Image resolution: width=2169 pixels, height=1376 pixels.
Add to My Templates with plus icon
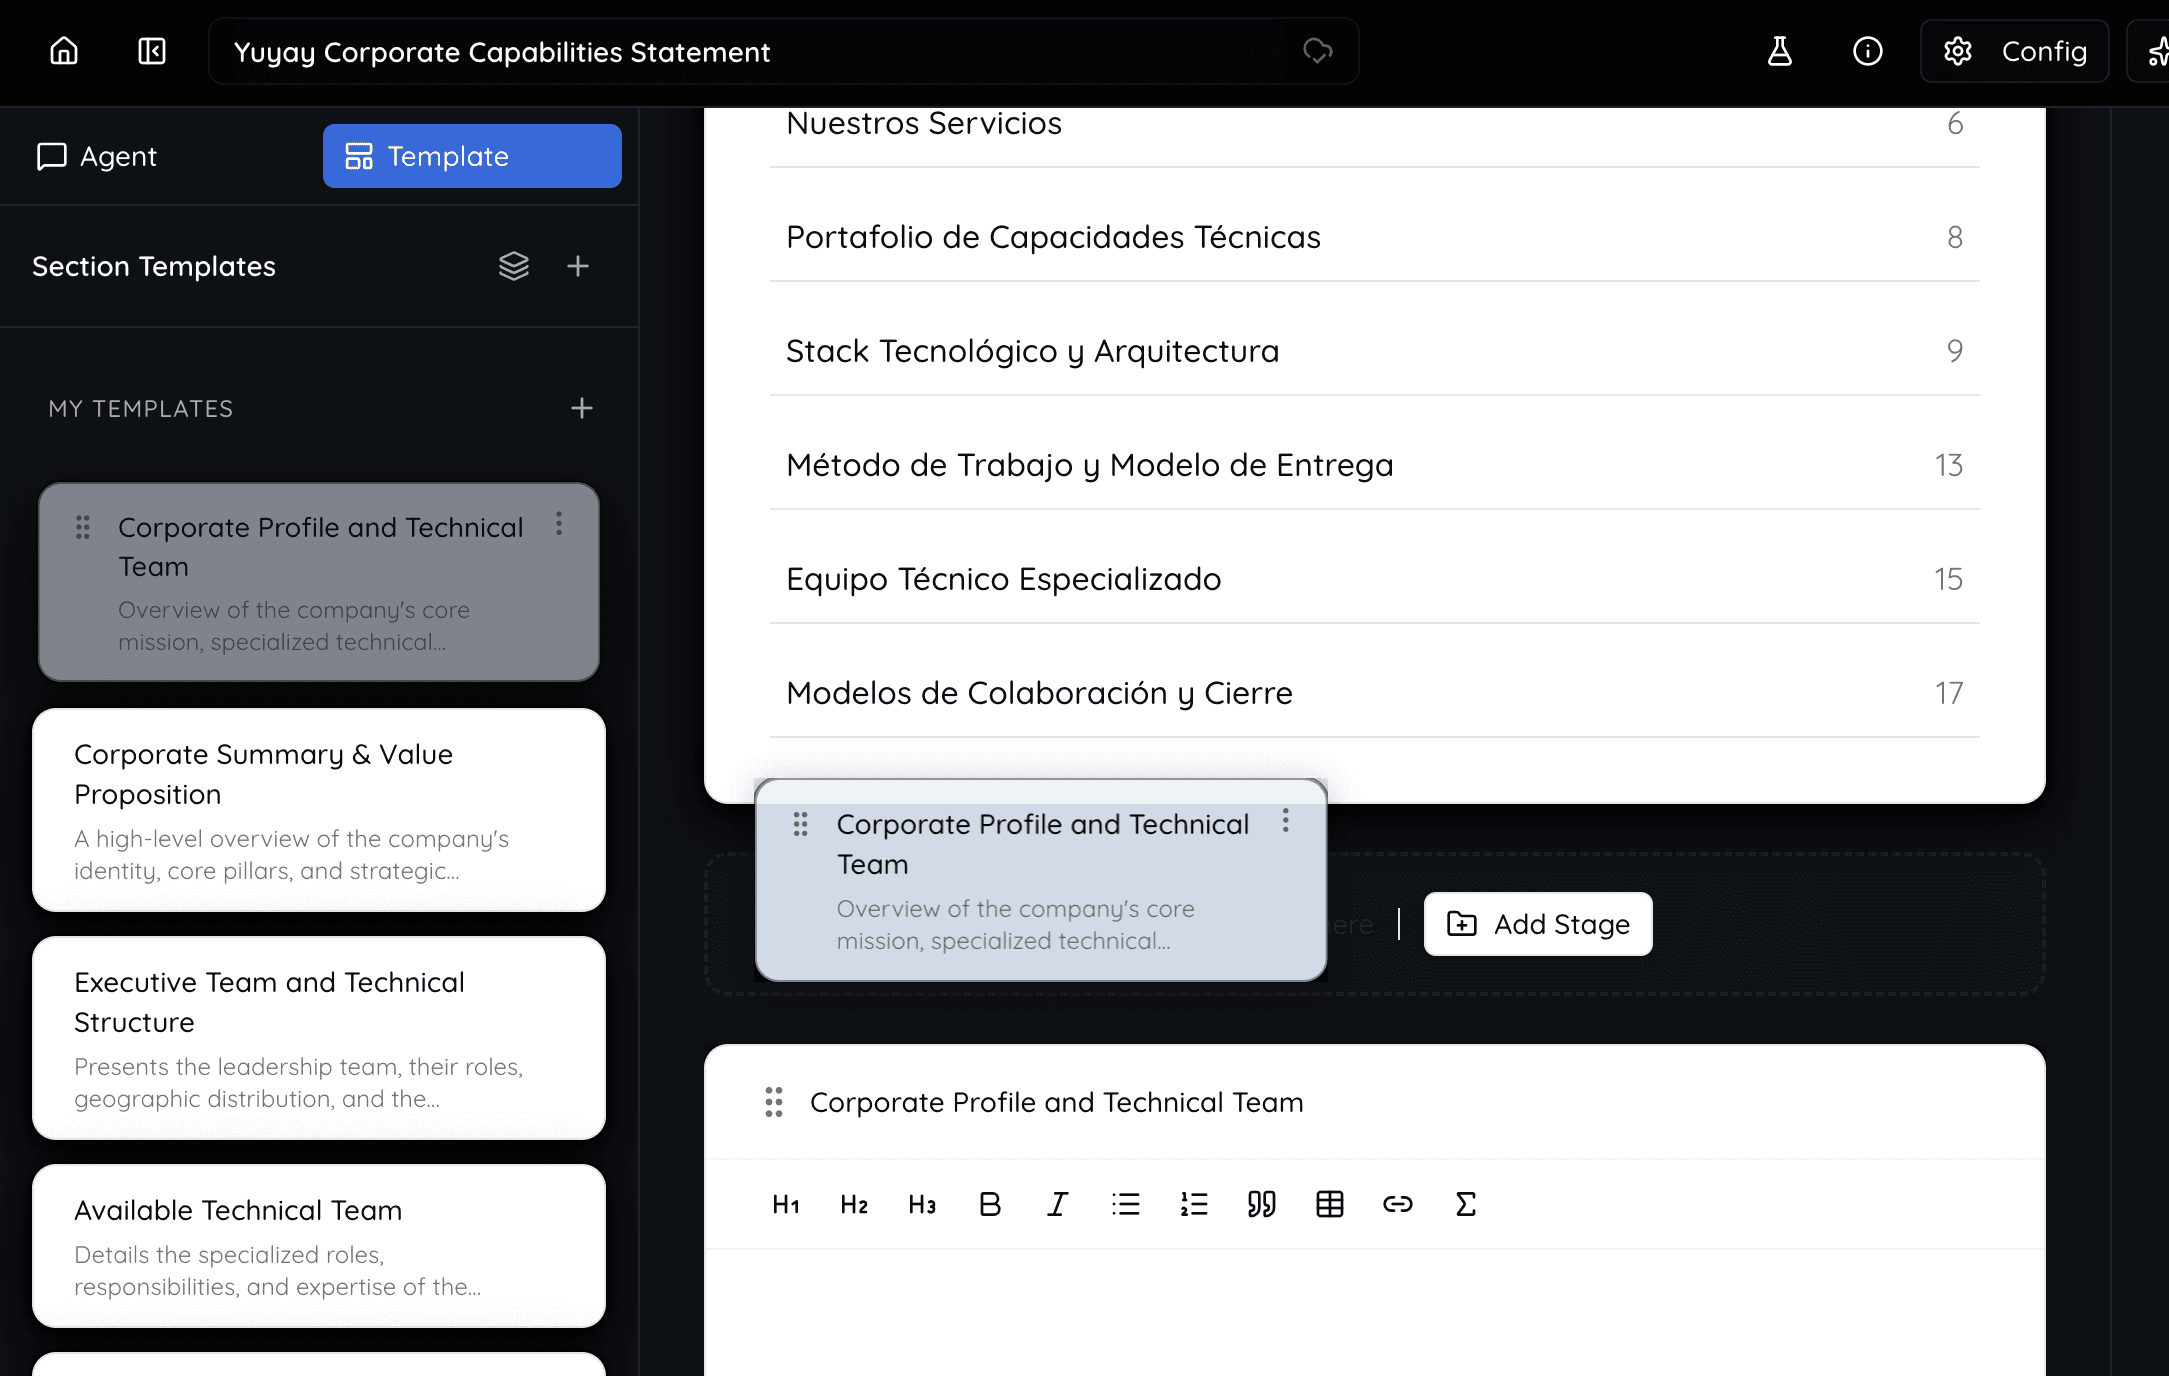pyautogui.click(x=582, y=408)
